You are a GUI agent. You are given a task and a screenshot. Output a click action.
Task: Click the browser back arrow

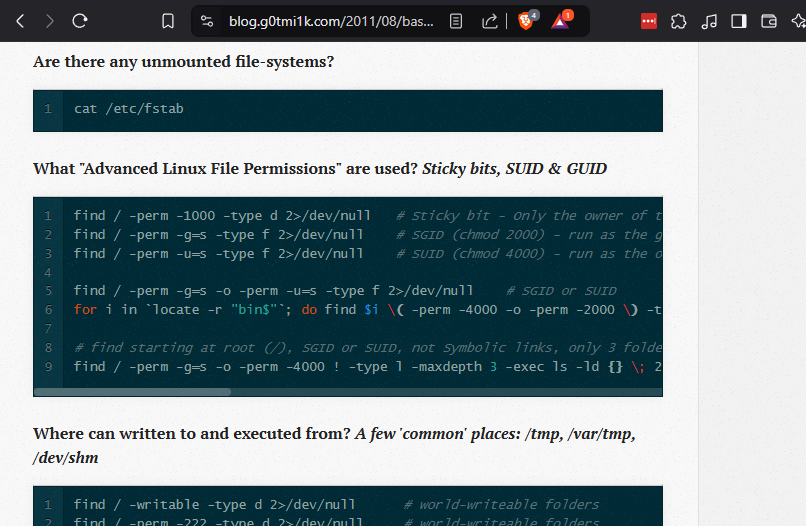(21, 21)
